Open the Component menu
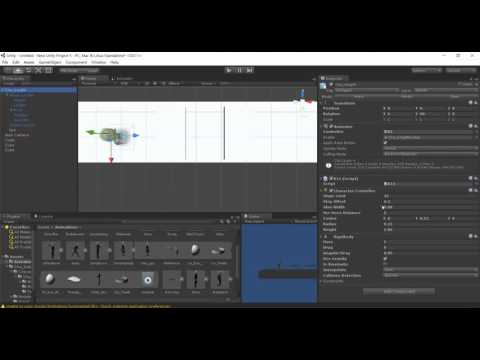This screenshot has width=480, height=360. 76,62
